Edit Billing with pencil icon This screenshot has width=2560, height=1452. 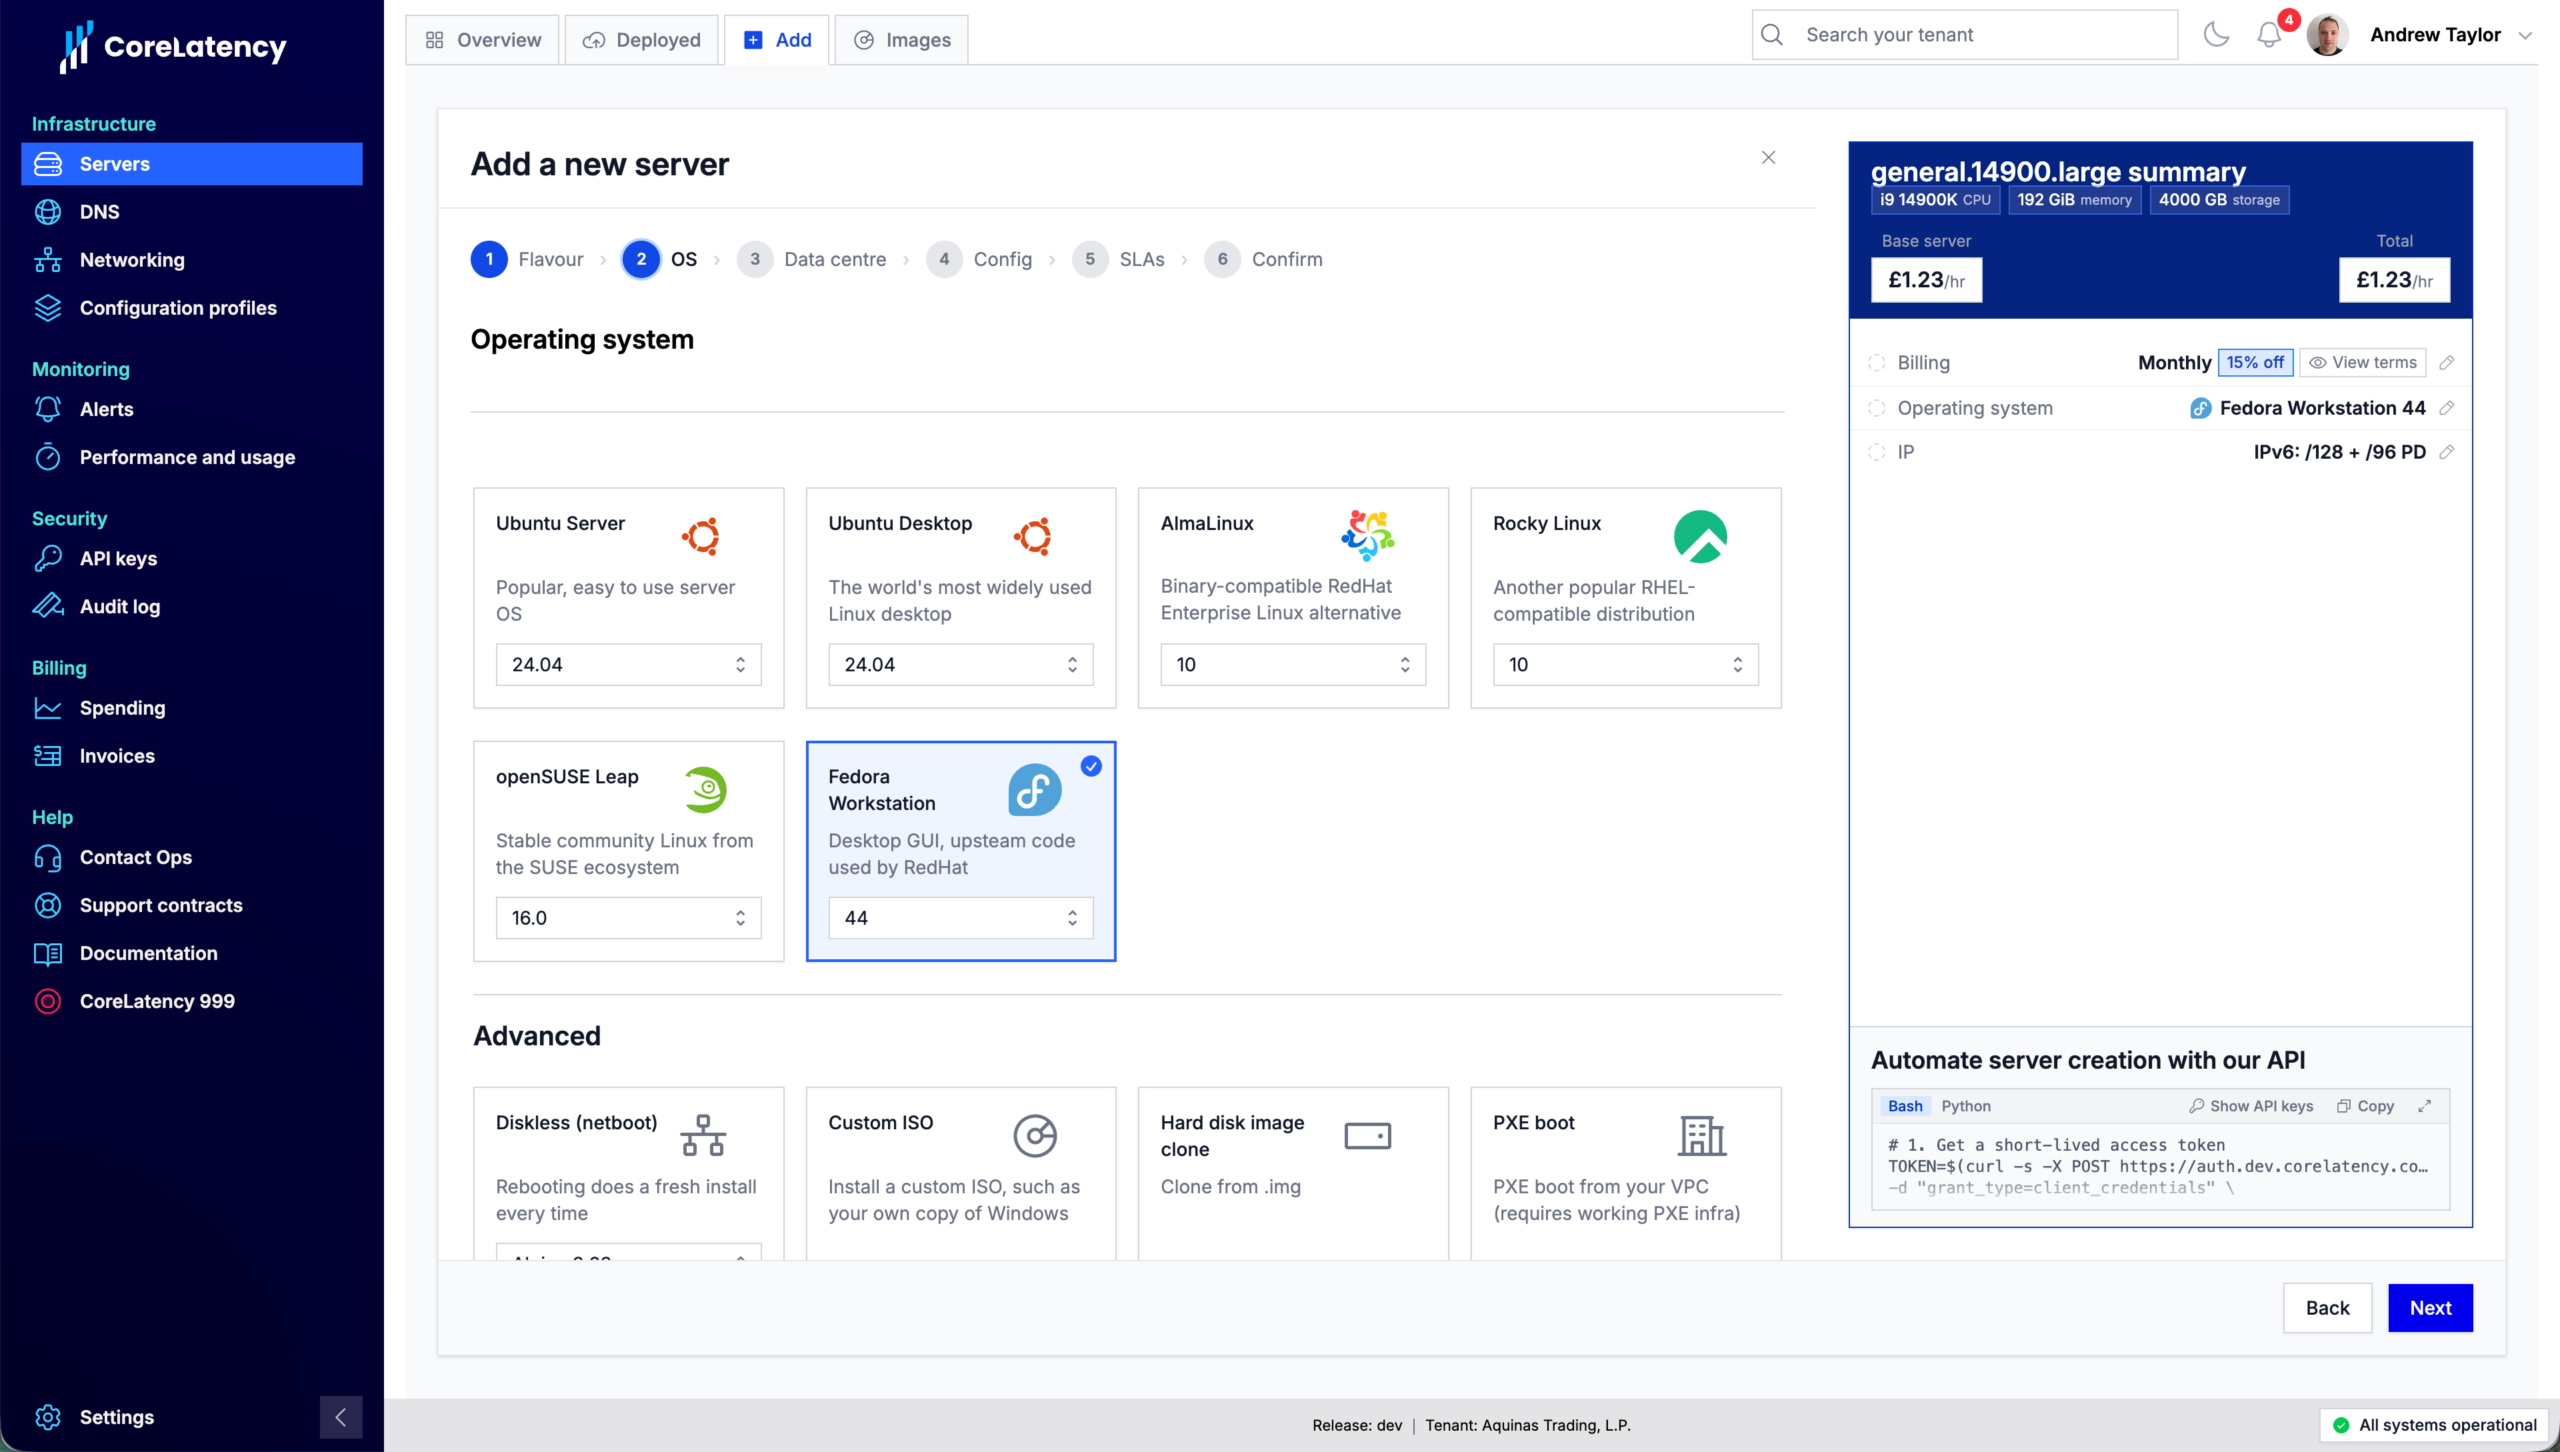[x=2446, y=363]
